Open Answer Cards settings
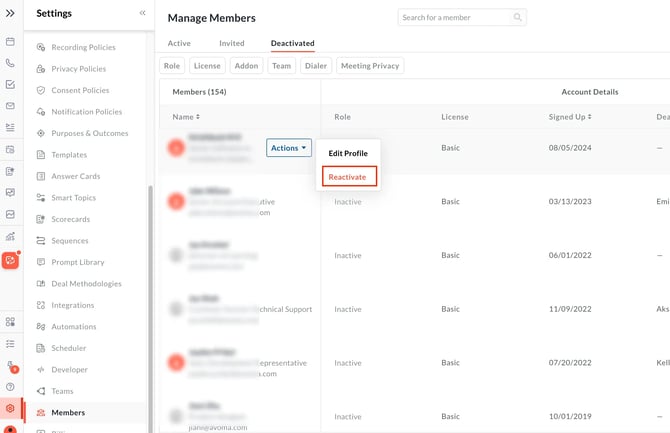The height and width of the screenshot is (433, 670). coord(76,176)
